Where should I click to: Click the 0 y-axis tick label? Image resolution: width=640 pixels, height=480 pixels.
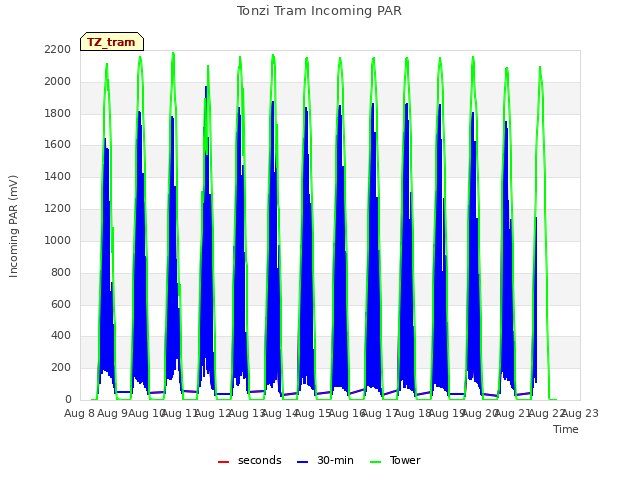(68, 400)
